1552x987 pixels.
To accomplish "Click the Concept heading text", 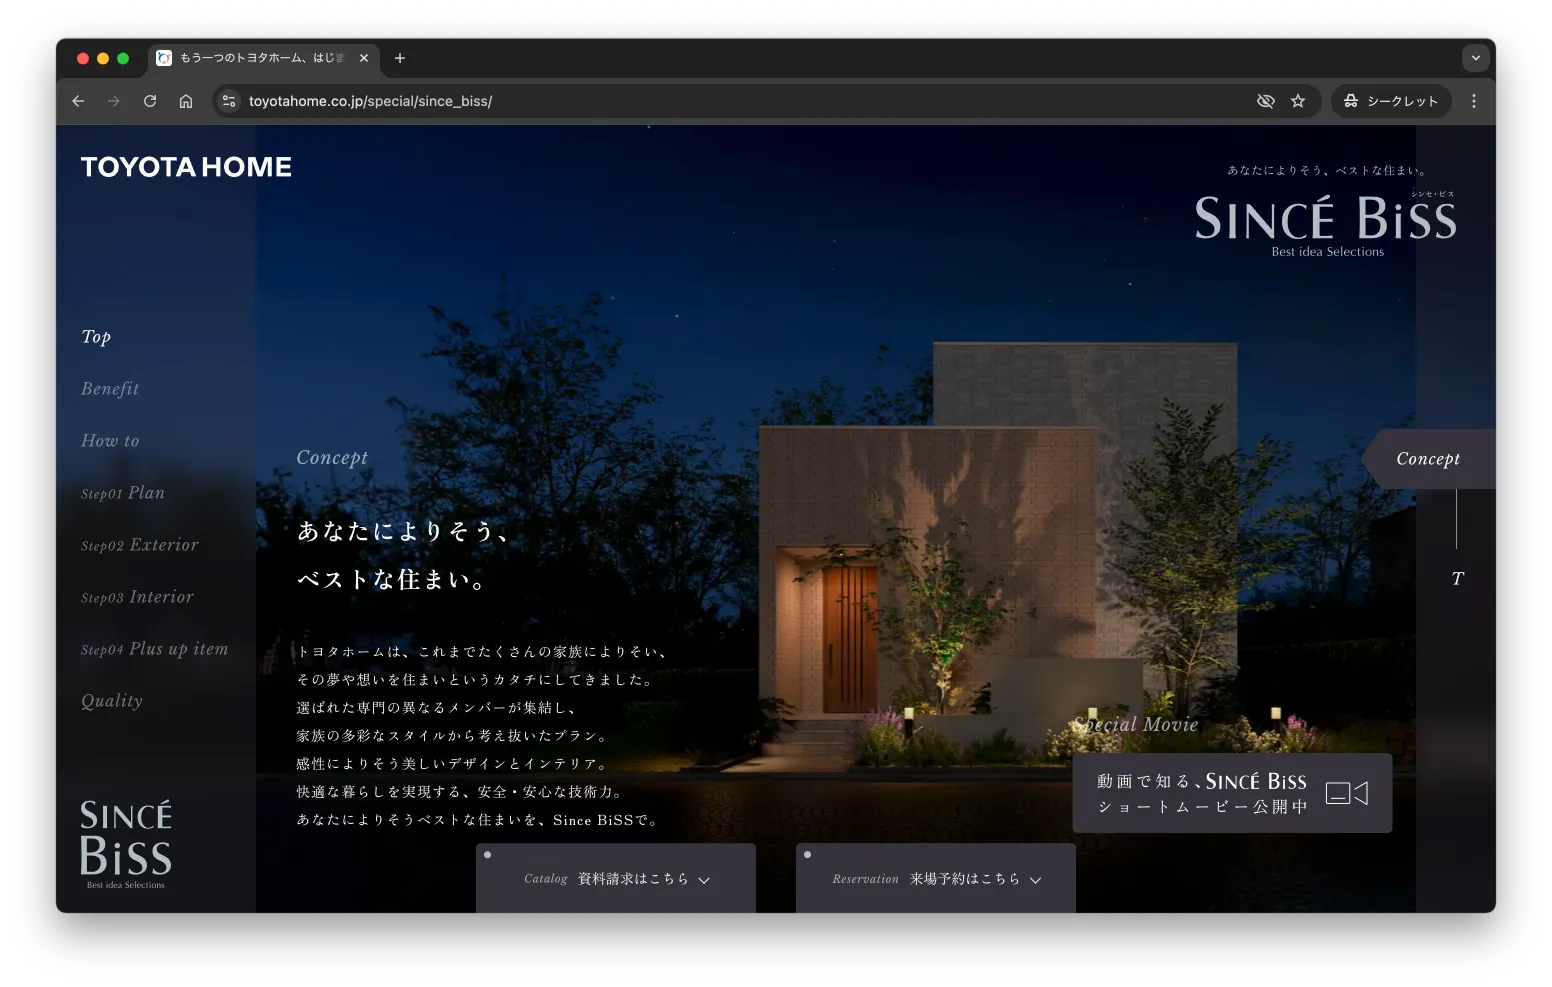I will [x=332, y=458].
